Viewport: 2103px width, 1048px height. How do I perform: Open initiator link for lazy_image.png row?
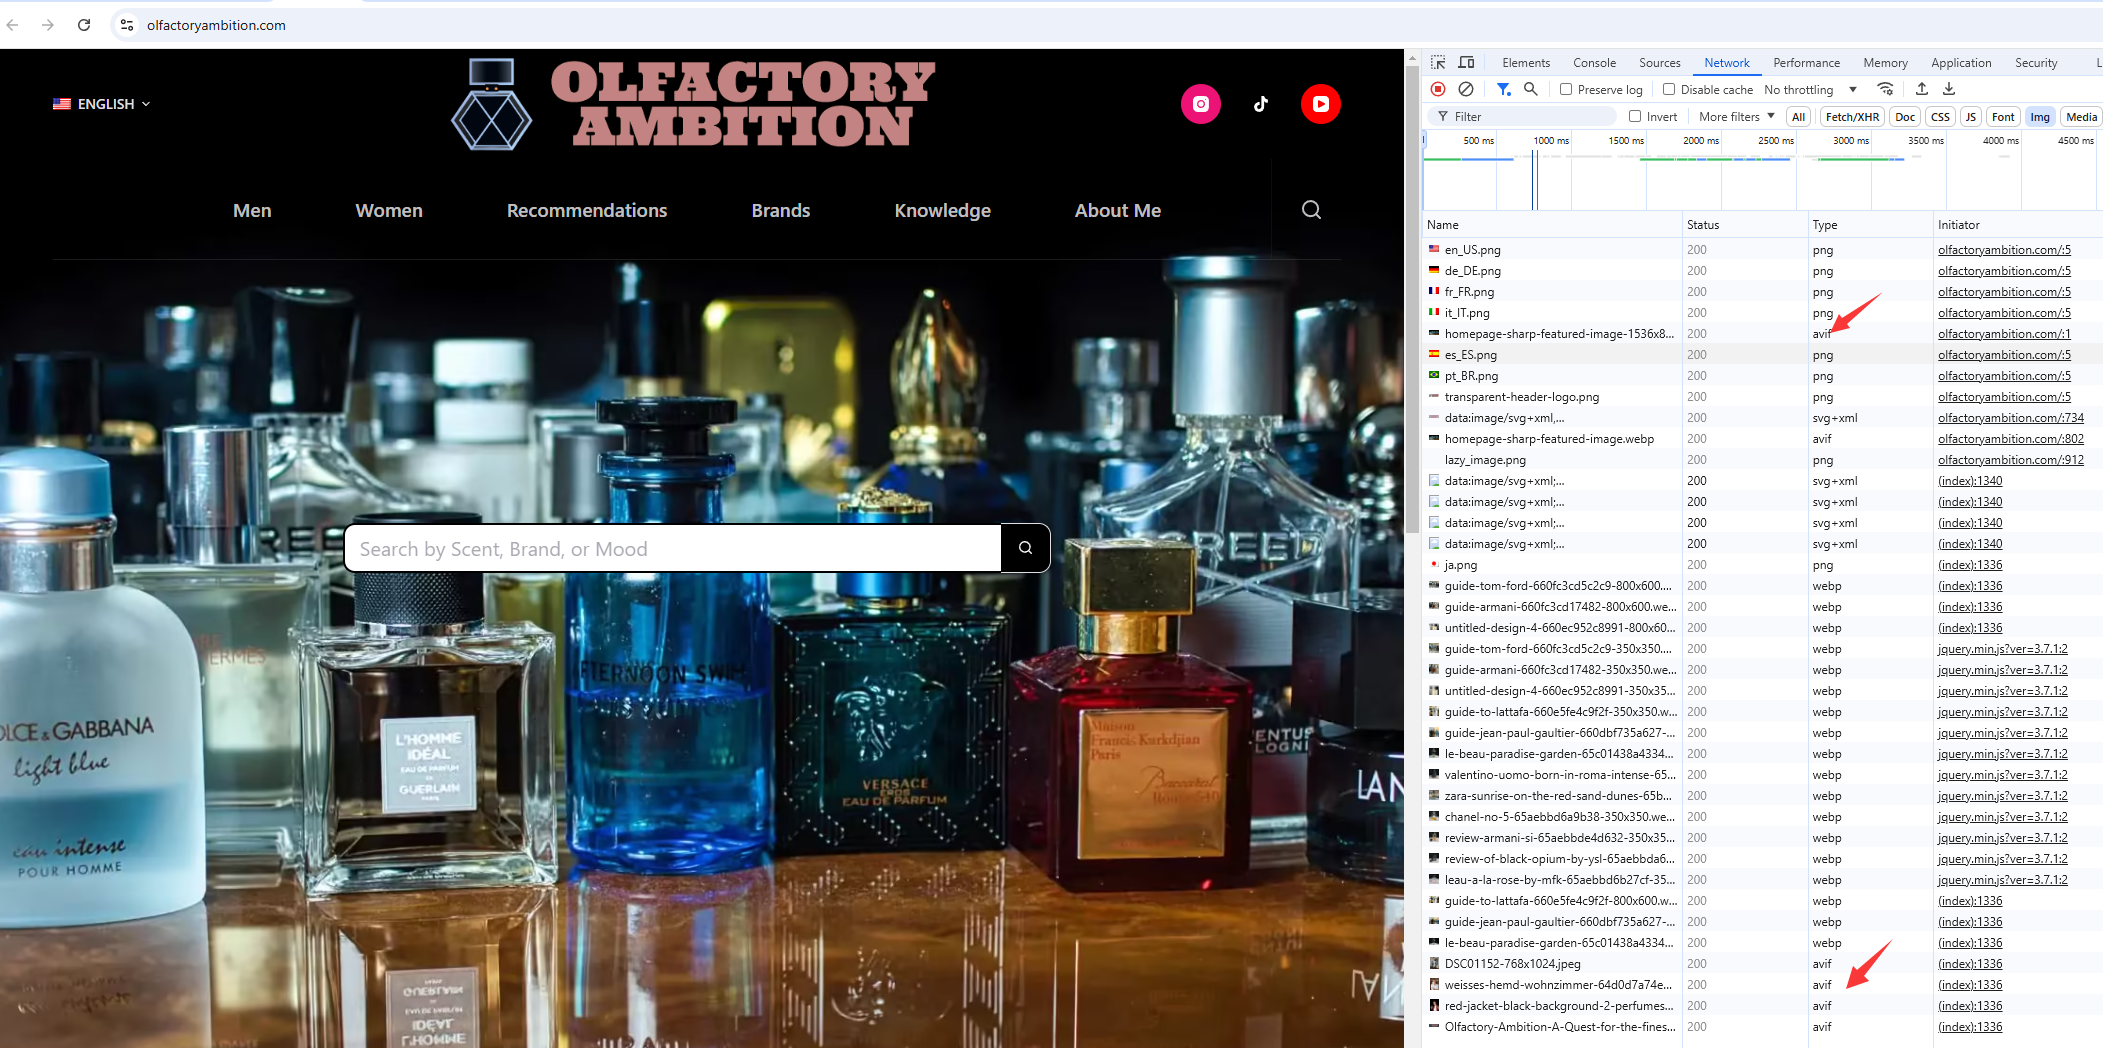2011,460
